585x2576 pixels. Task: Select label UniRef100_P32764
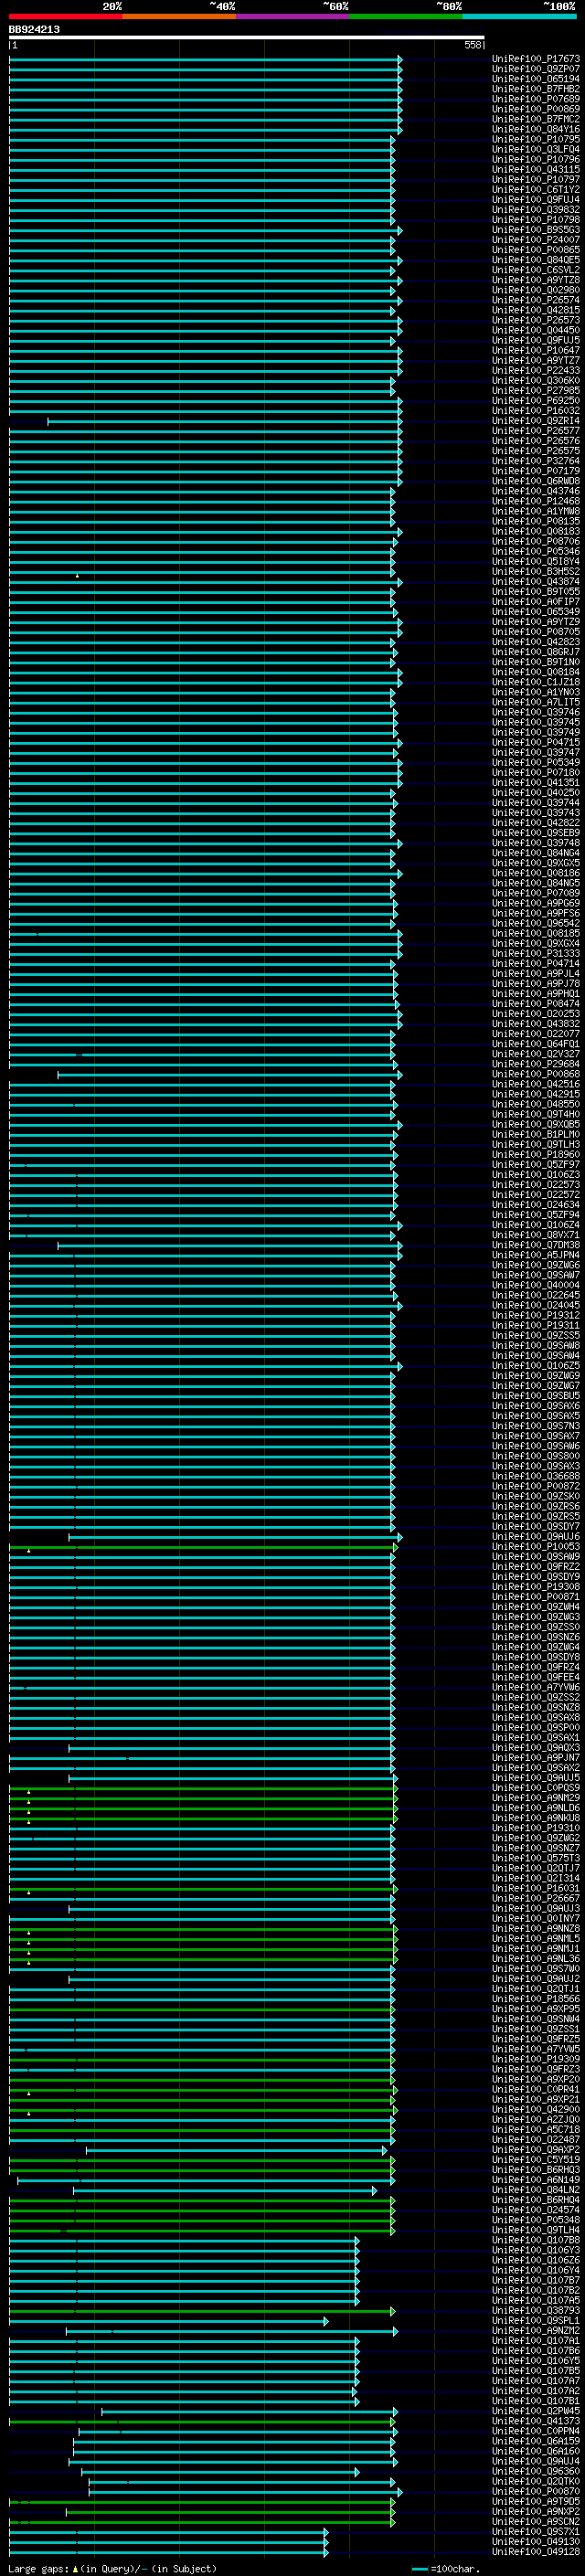[x=536, y=461]
